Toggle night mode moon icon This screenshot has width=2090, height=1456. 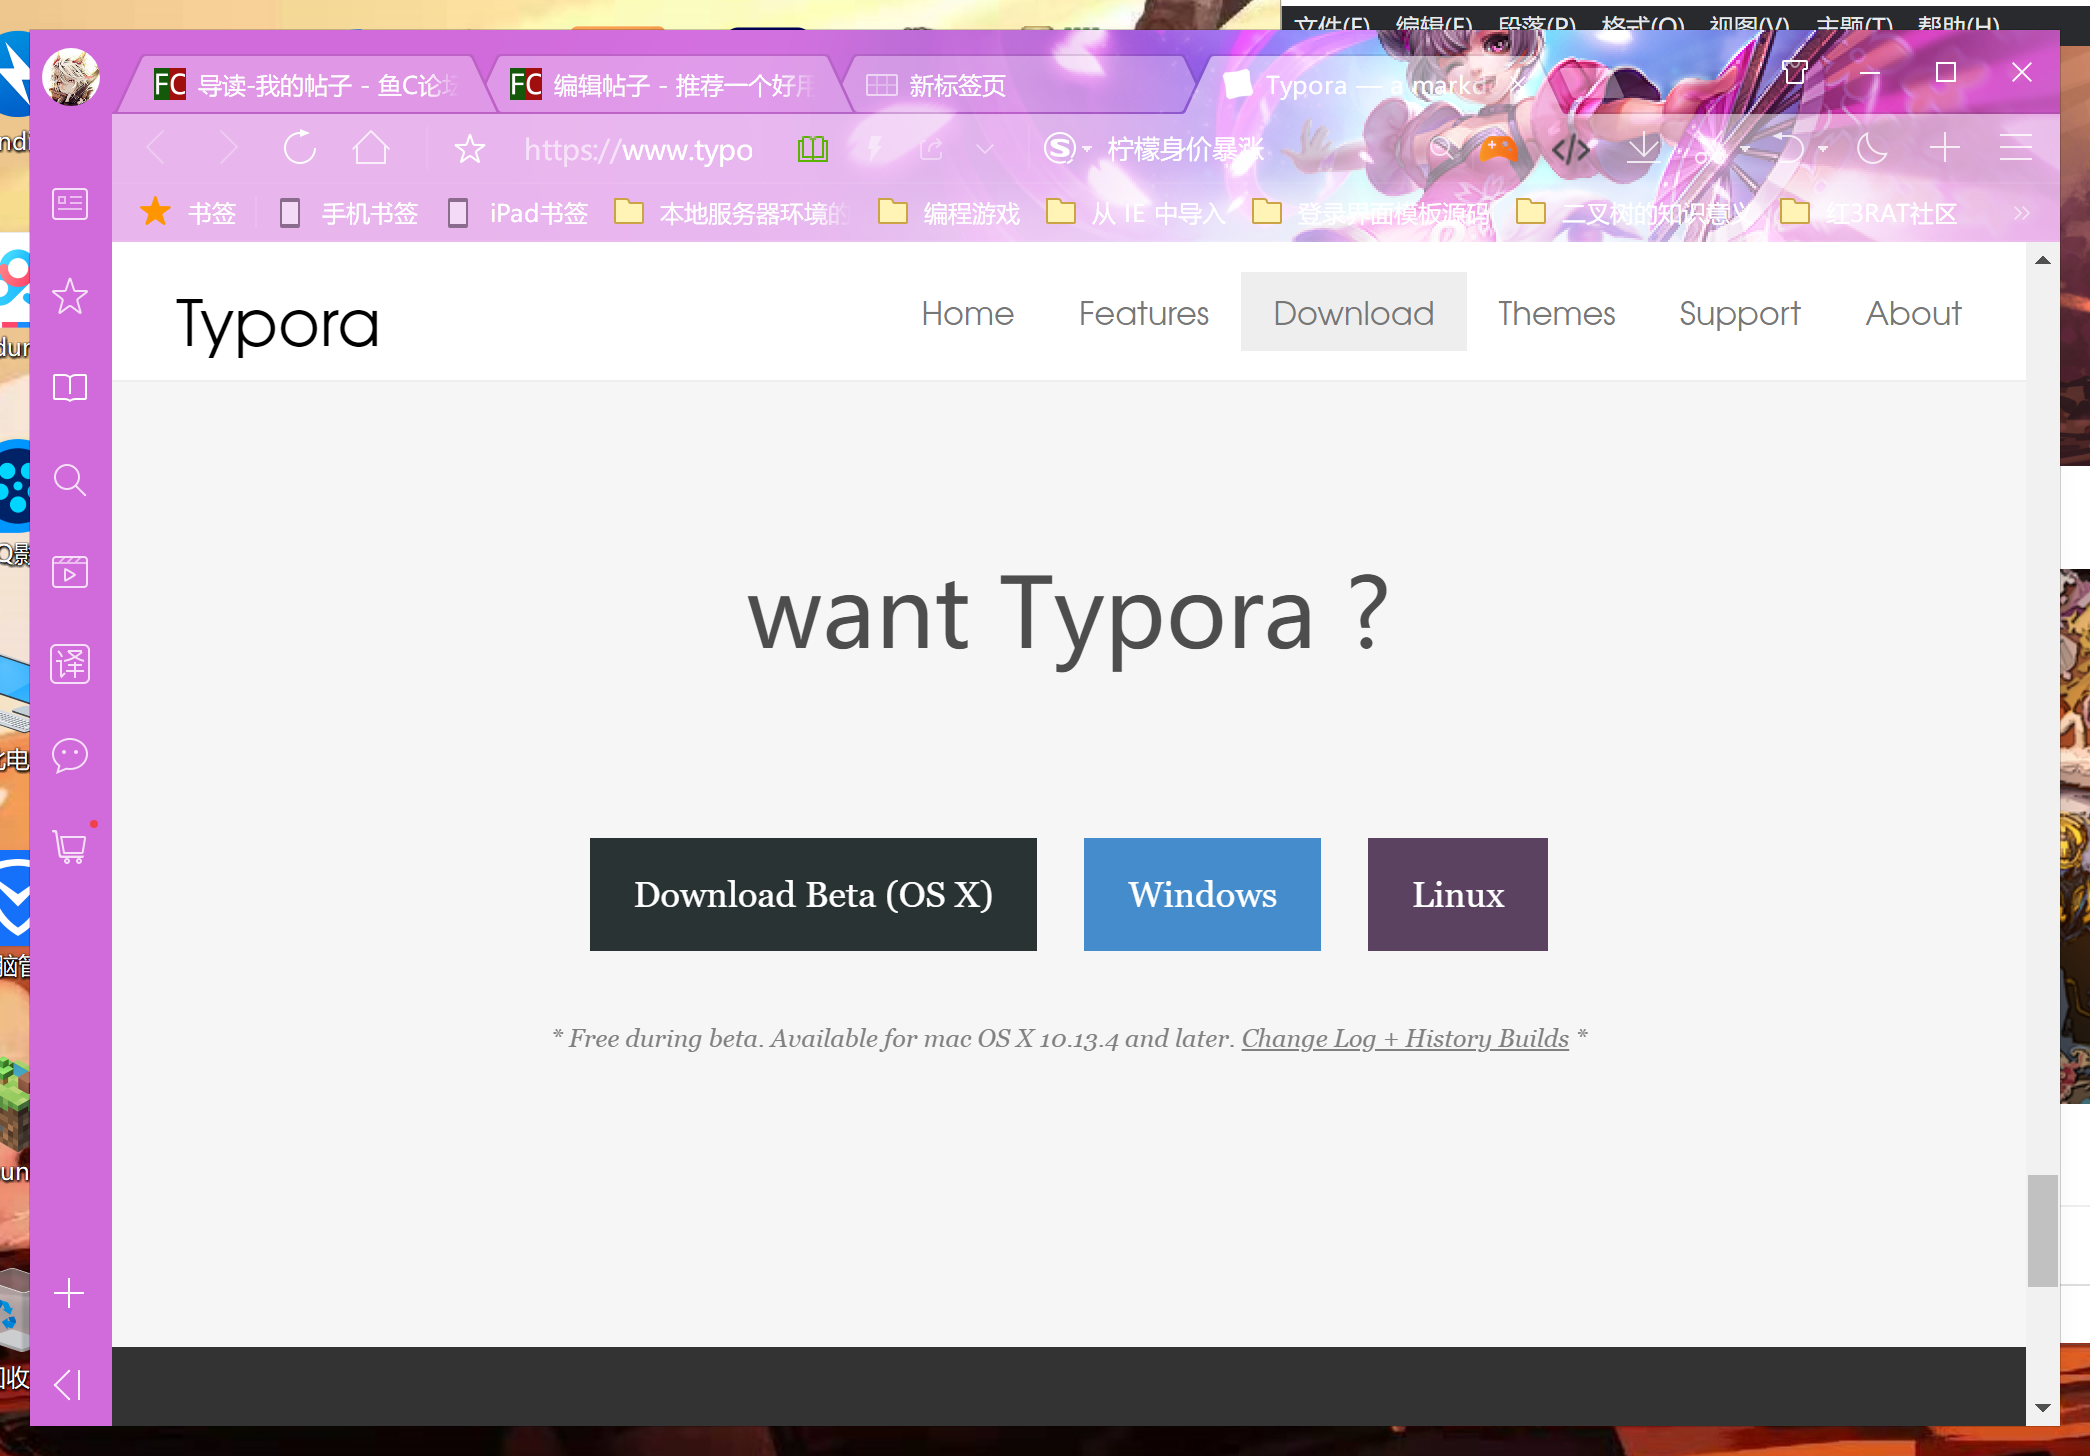click(x=1871, y=149)
